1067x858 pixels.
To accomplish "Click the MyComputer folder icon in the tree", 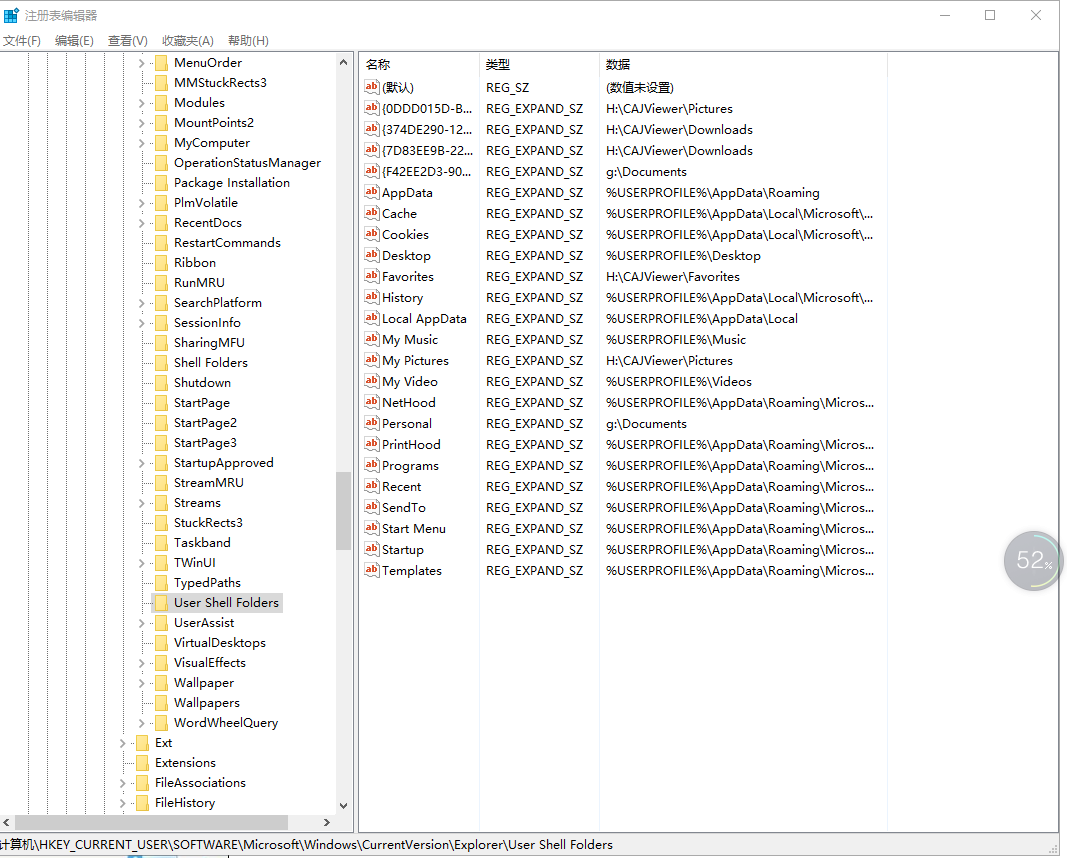I will [x=162, y=142].
